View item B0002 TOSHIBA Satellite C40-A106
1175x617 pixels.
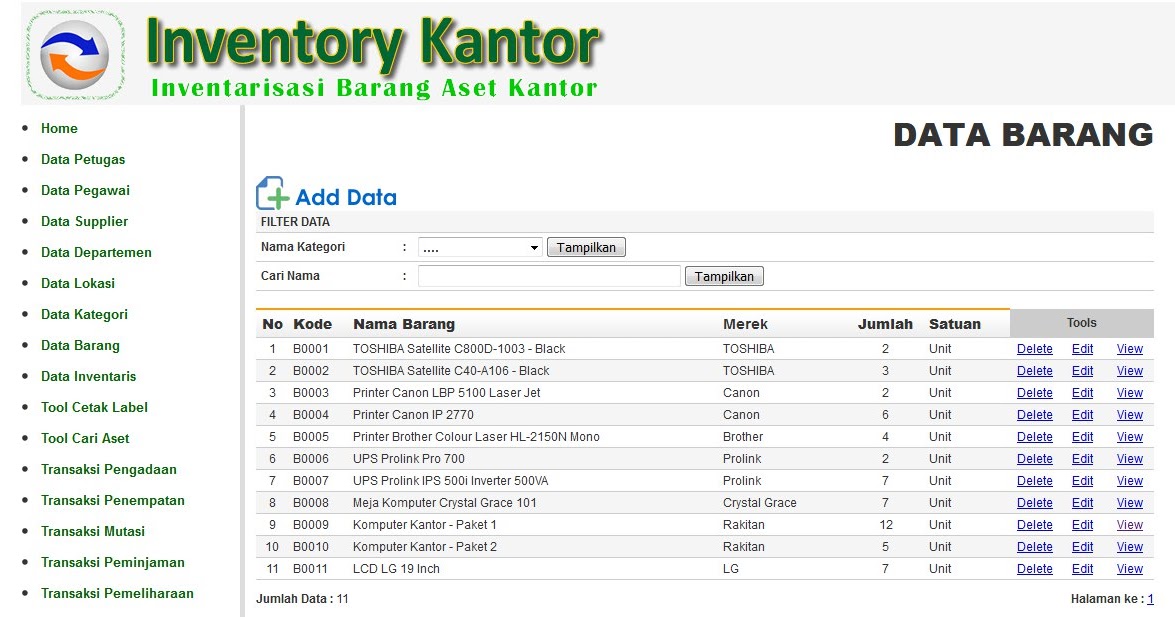[1130, 370]
